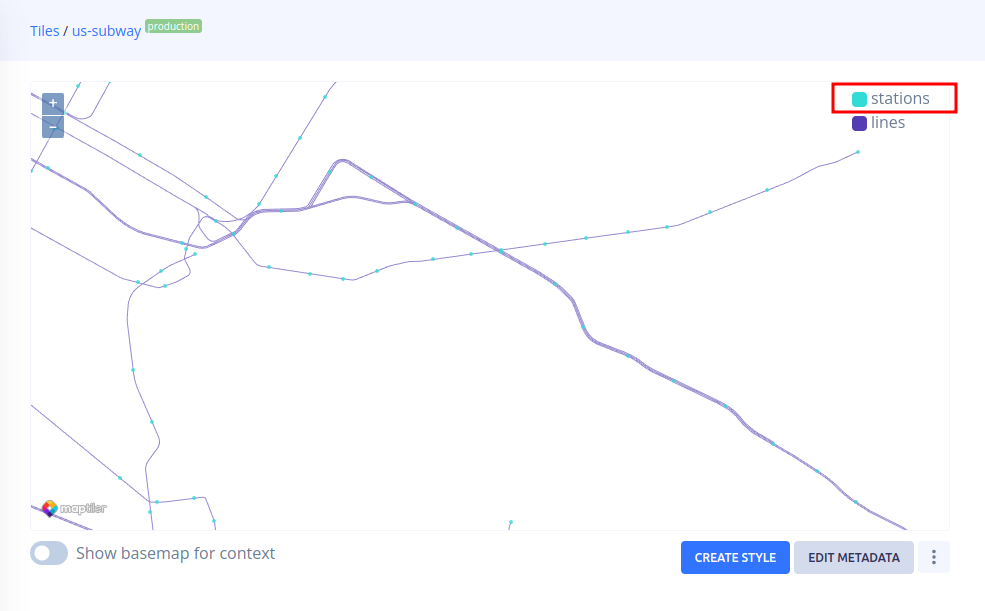Toggle the stations layer label in the legend
Image resolution: width=985 pixels, height=611 pixels.
point(900,98)
